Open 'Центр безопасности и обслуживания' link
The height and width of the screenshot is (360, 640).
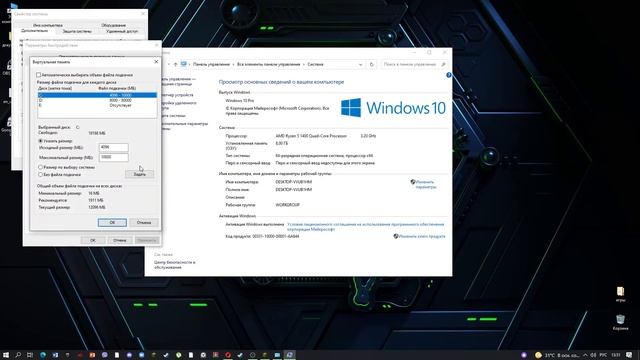[x=175, y=264]
